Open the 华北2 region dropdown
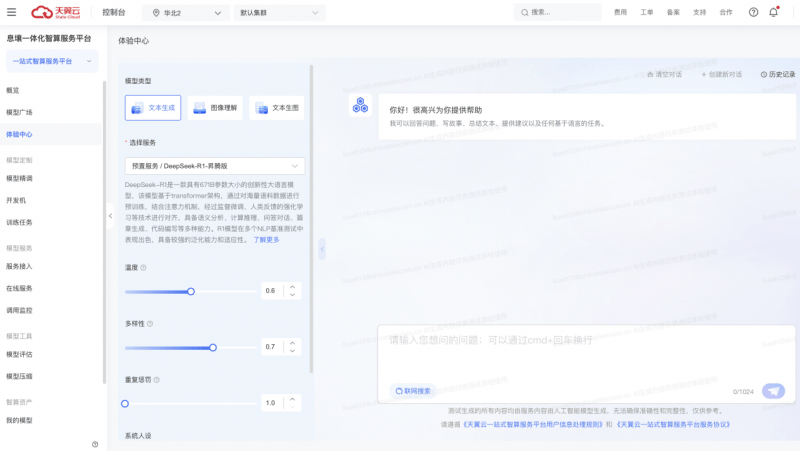Image resolution: width=800 pixels, height=451 pixels. click(x=186, y=13)
